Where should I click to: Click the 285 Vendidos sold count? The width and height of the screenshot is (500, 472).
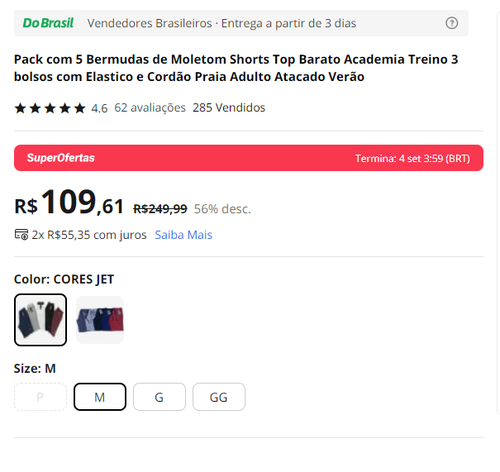[229, 108]
